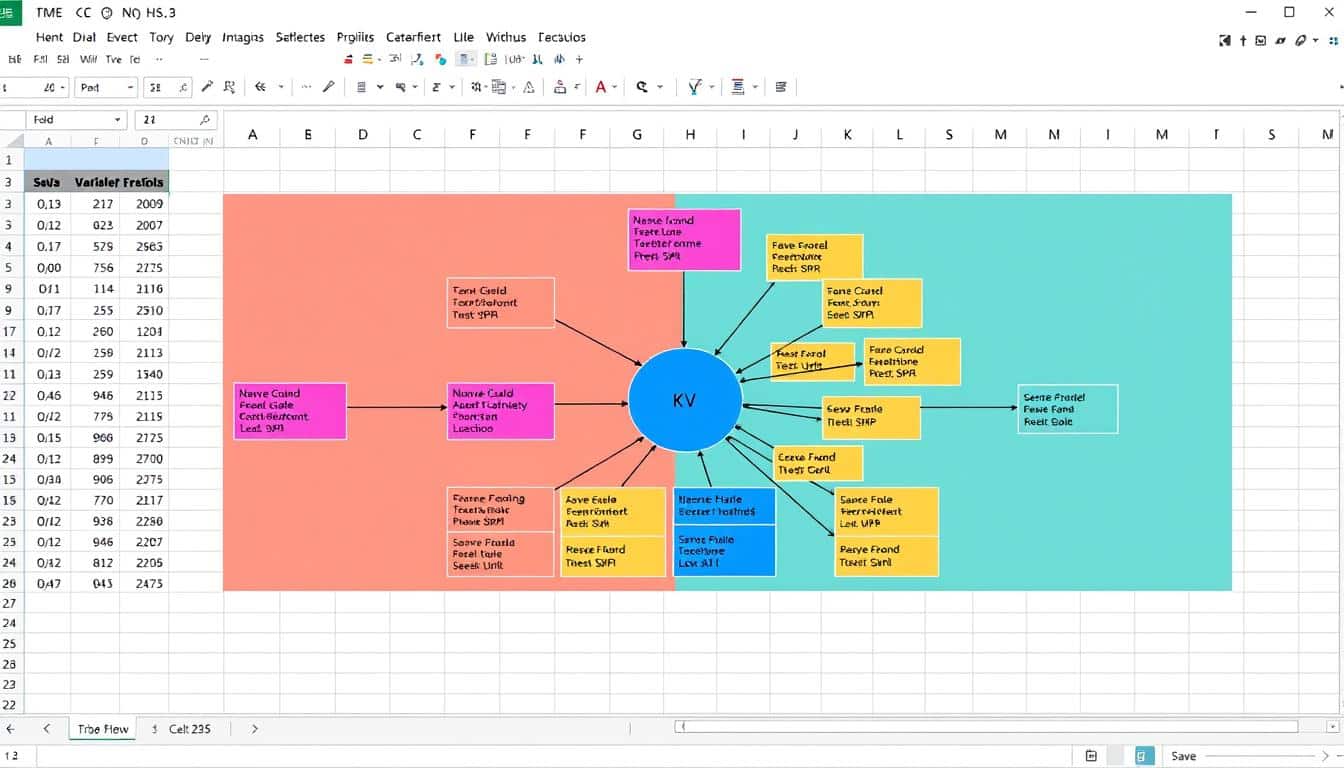Go back with the left arrow near sheet tabs

tap(11, 729)
